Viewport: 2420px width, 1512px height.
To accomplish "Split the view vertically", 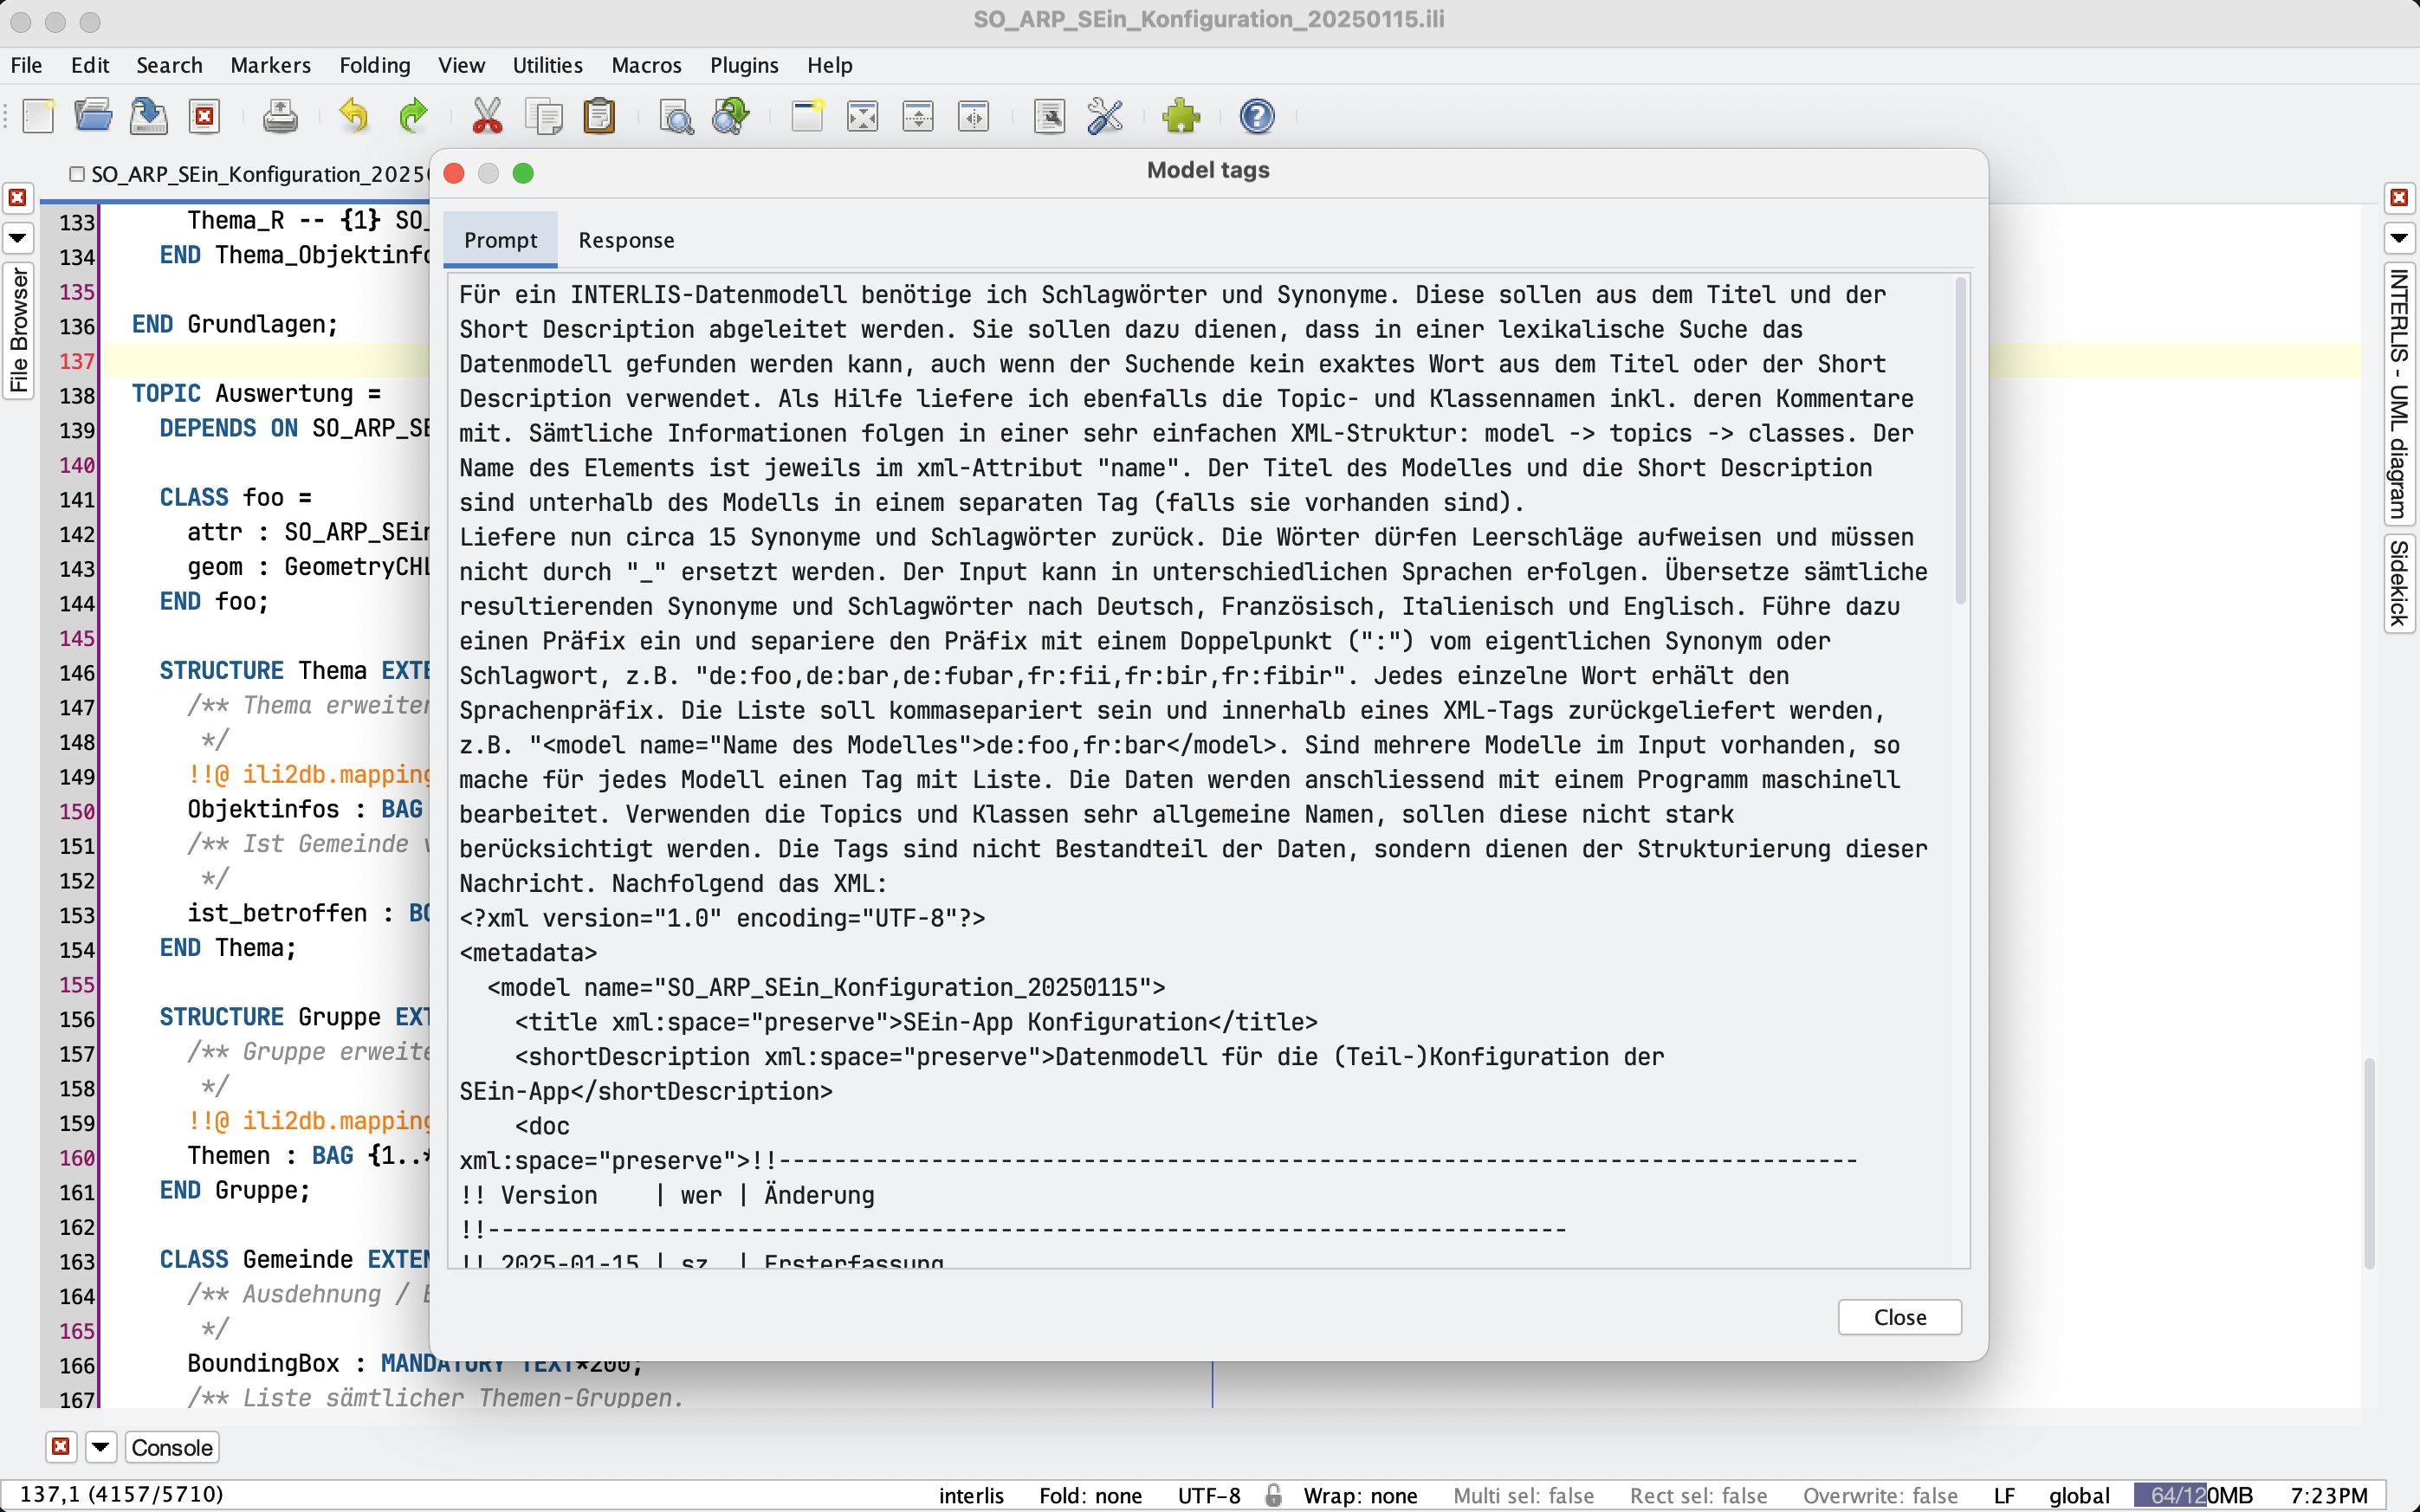I will (x=974, y=116).
